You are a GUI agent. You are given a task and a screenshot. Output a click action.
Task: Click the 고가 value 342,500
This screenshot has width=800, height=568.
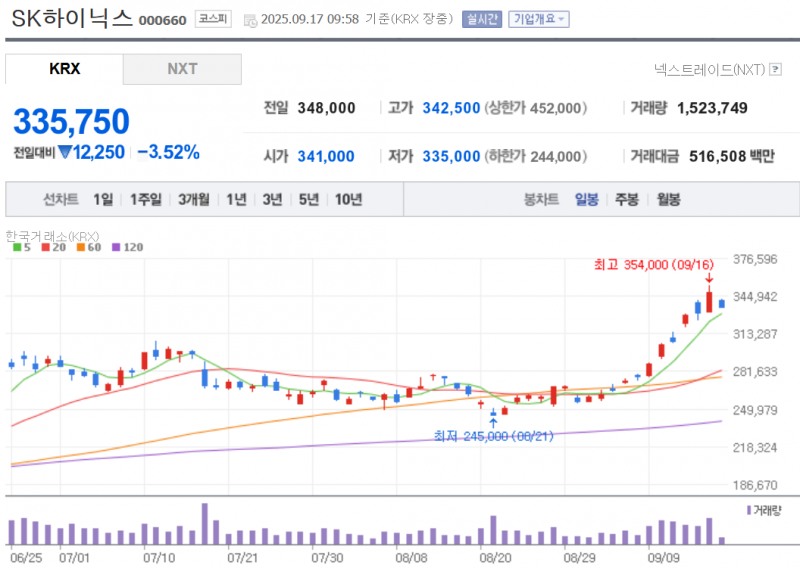[x=452, y=108]
